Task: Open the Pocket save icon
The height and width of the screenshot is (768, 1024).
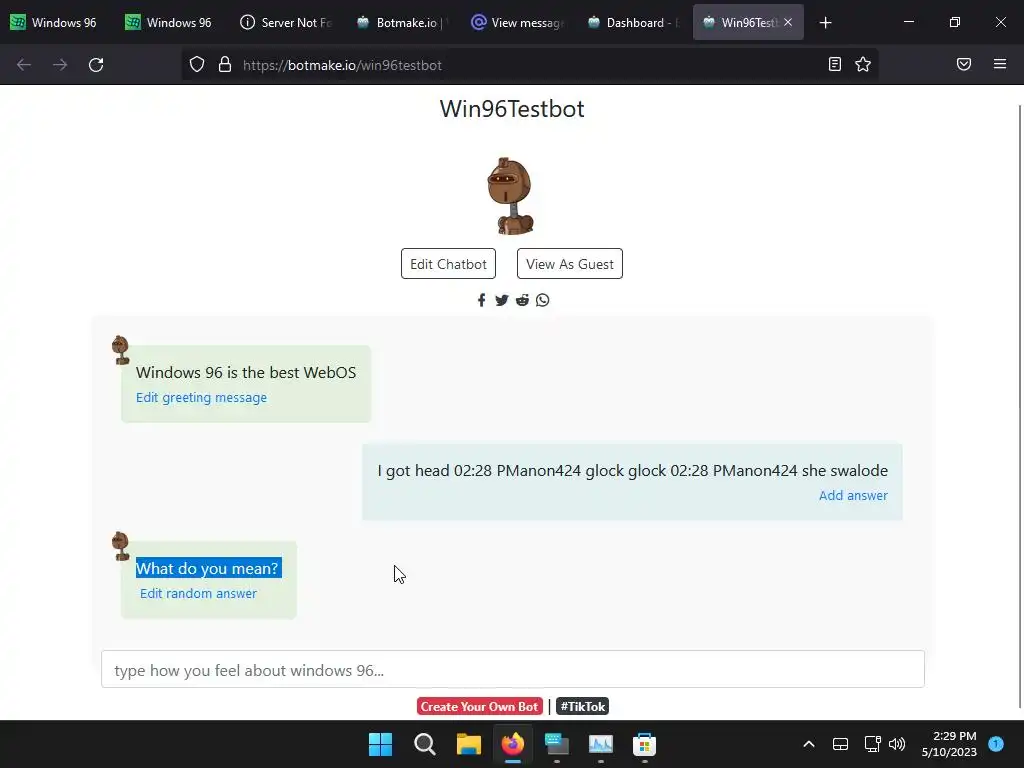Action: point(964,64)
